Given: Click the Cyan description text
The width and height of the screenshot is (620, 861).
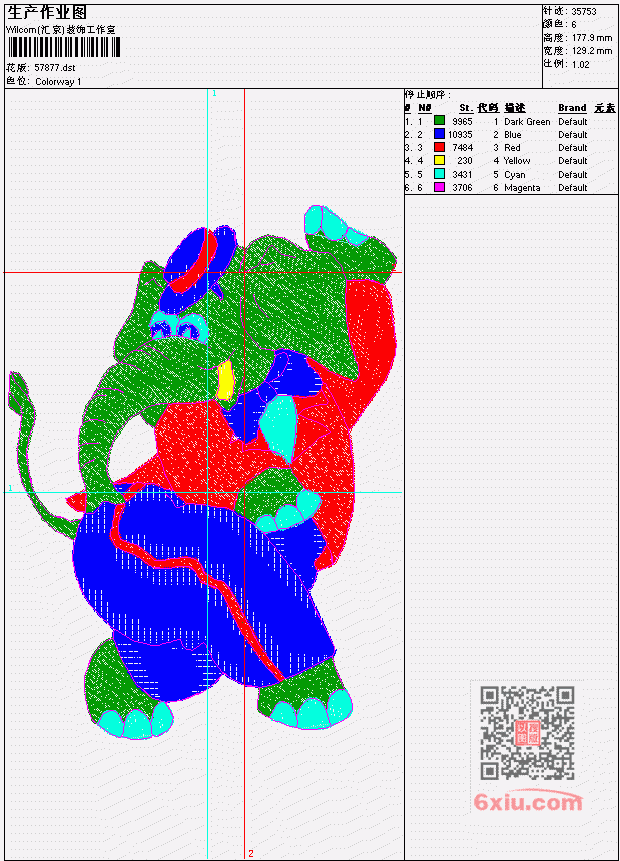Looking at the screenshot, I should point(515,175).
